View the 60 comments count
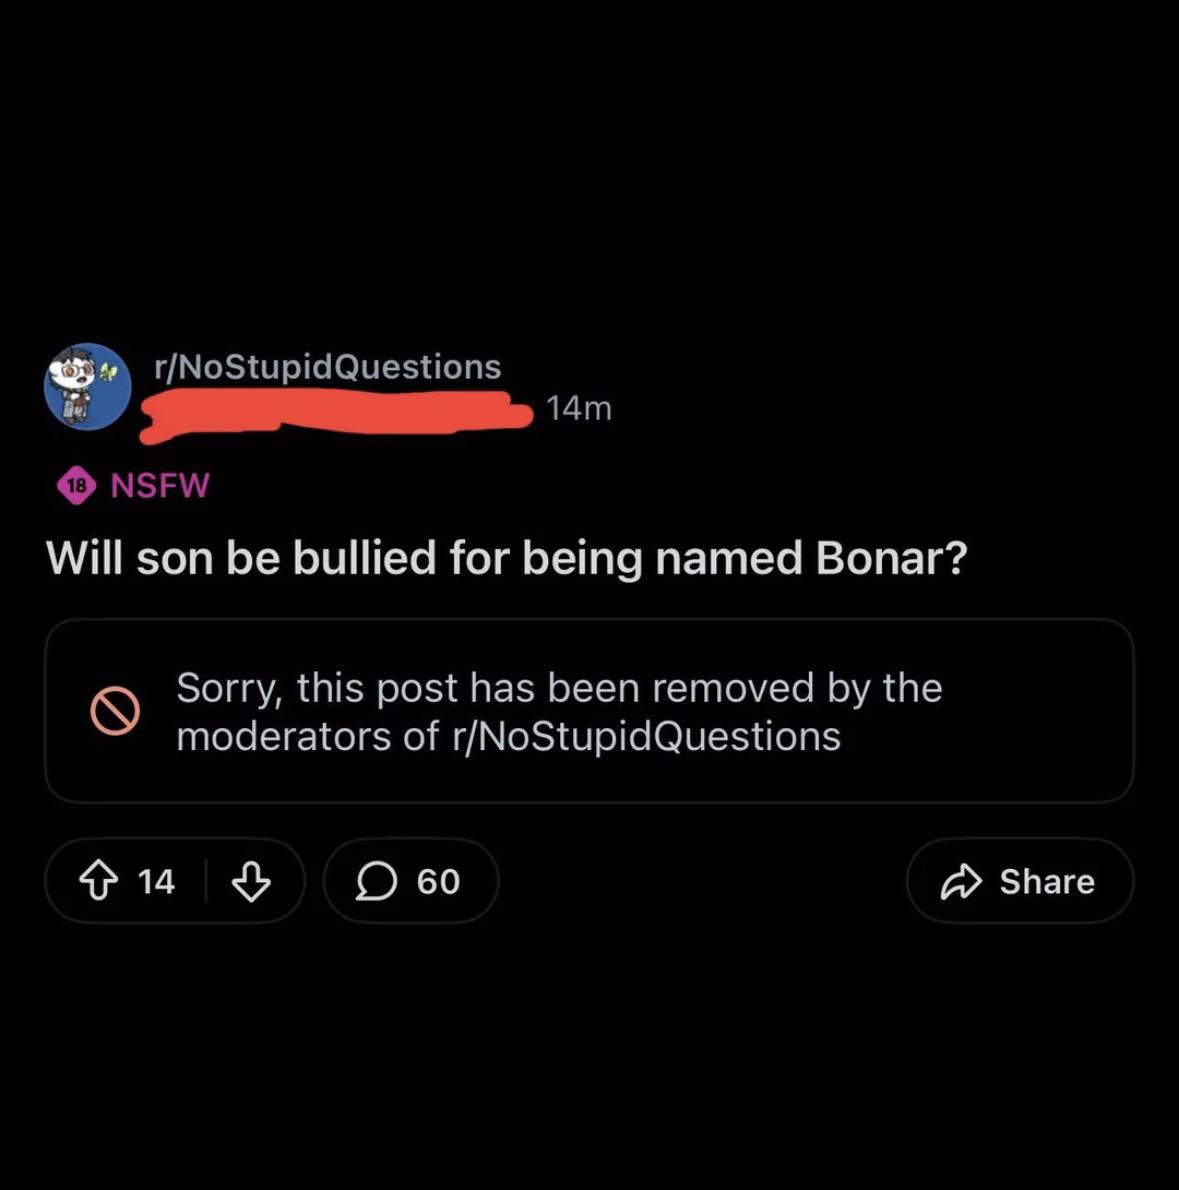The image size is (1179, 1190). click(438, 881)
